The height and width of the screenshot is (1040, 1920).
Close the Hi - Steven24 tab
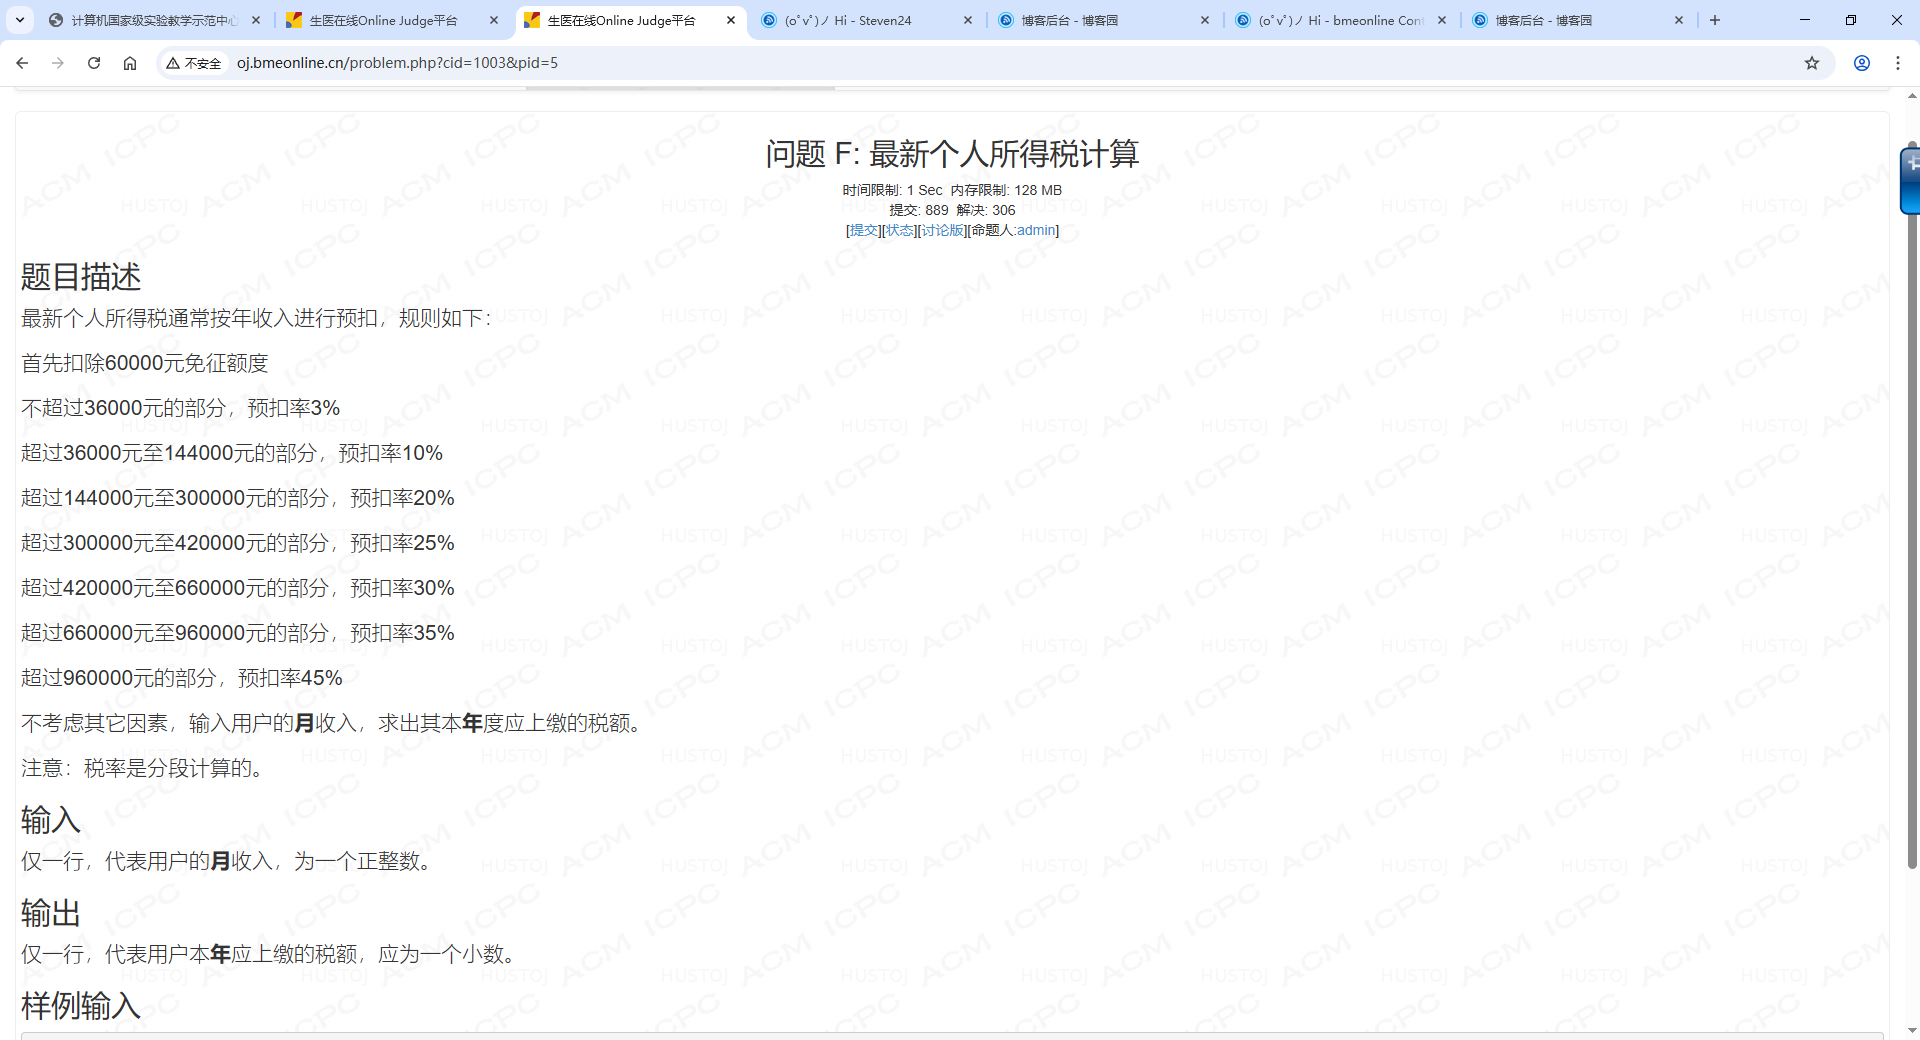(968, 20)
